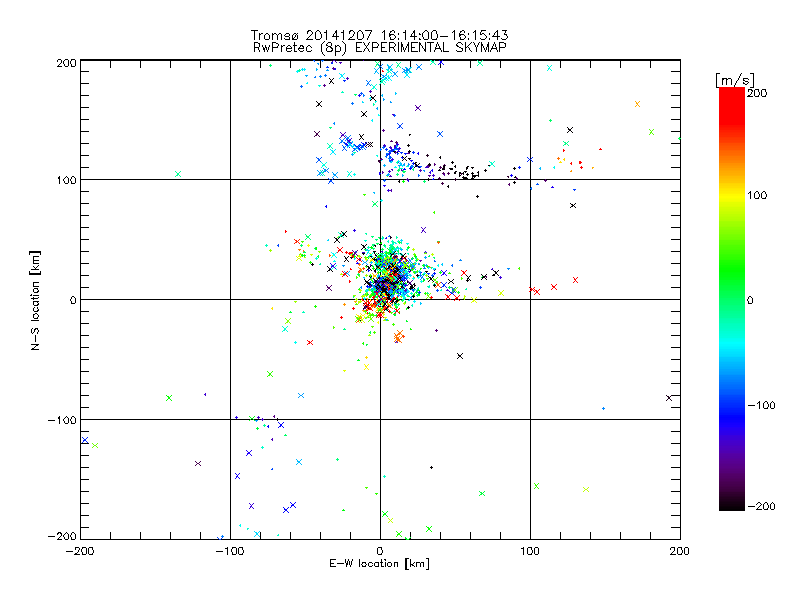Click the 'N-S location [km]' axis label

point(35,301)
